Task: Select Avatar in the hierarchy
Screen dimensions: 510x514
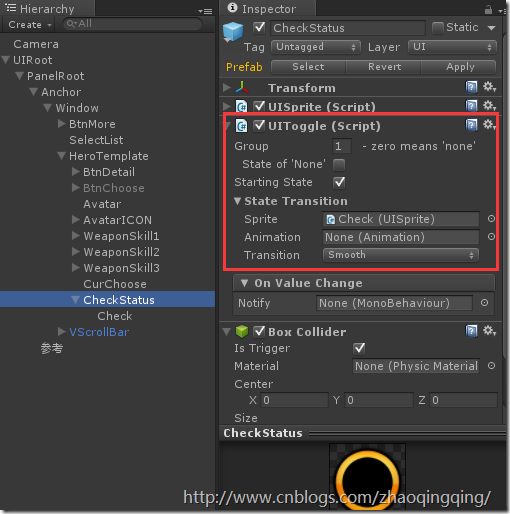Action: pos(102,204)
